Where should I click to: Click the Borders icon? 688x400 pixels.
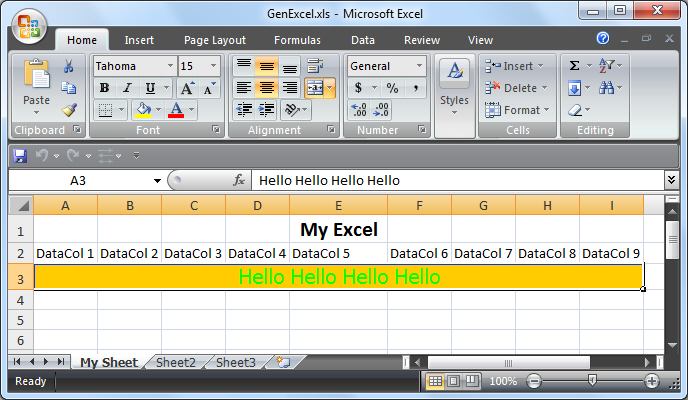click(x=105, y=110)
